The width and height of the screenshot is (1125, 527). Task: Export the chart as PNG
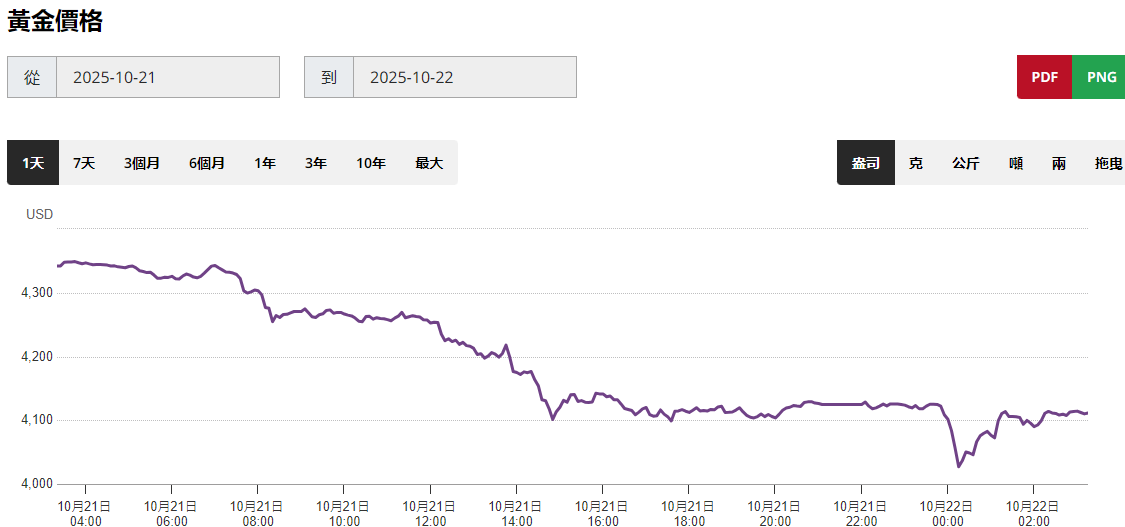(x=1101, y=78)
